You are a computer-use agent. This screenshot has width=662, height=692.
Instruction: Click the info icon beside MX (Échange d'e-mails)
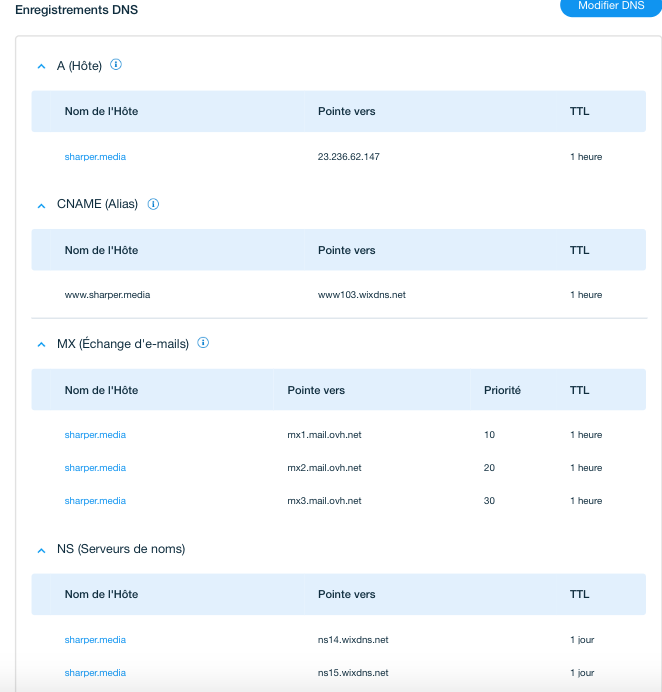coord(203,343)
